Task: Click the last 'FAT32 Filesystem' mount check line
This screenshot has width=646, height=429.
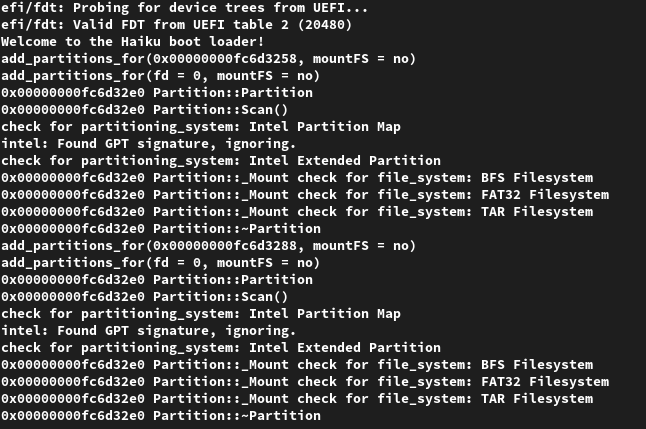Action: (305, 382)
